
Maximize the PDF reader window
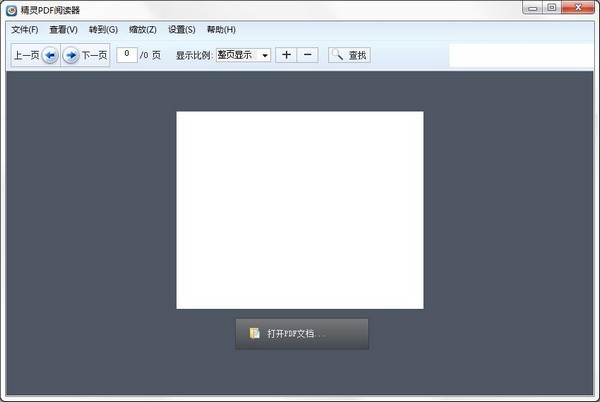coord(551,8)
